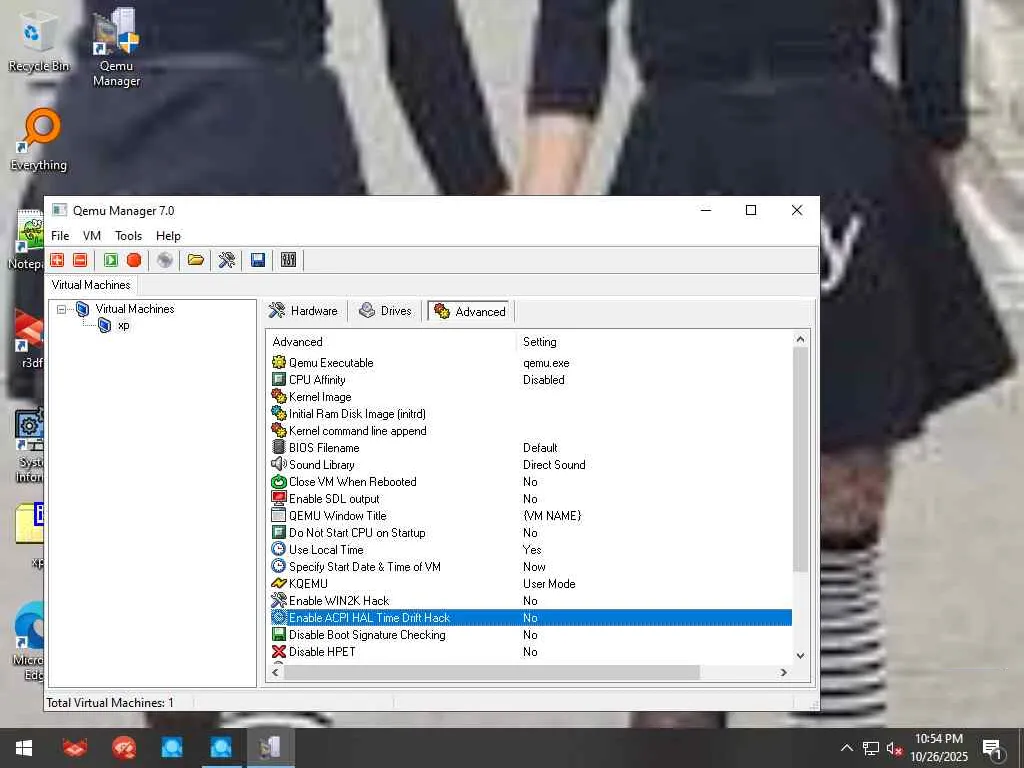Screen dimensions: 1024x768
Task: Open the Tools menu
Action: click(128, 236)
